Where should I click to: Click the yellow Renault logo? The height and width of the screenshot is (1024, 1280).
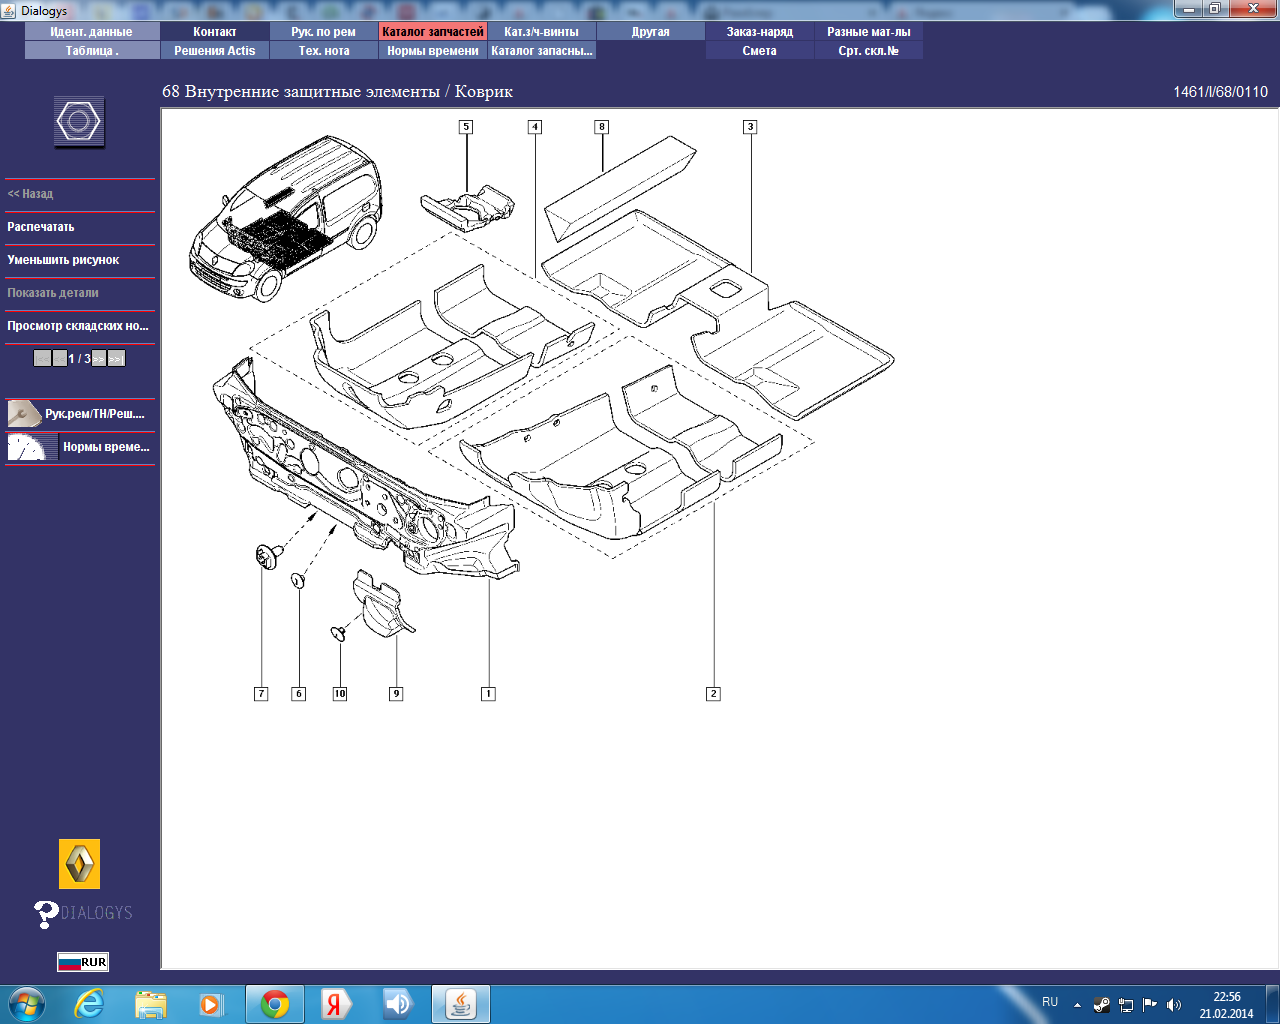coord(79,864)
